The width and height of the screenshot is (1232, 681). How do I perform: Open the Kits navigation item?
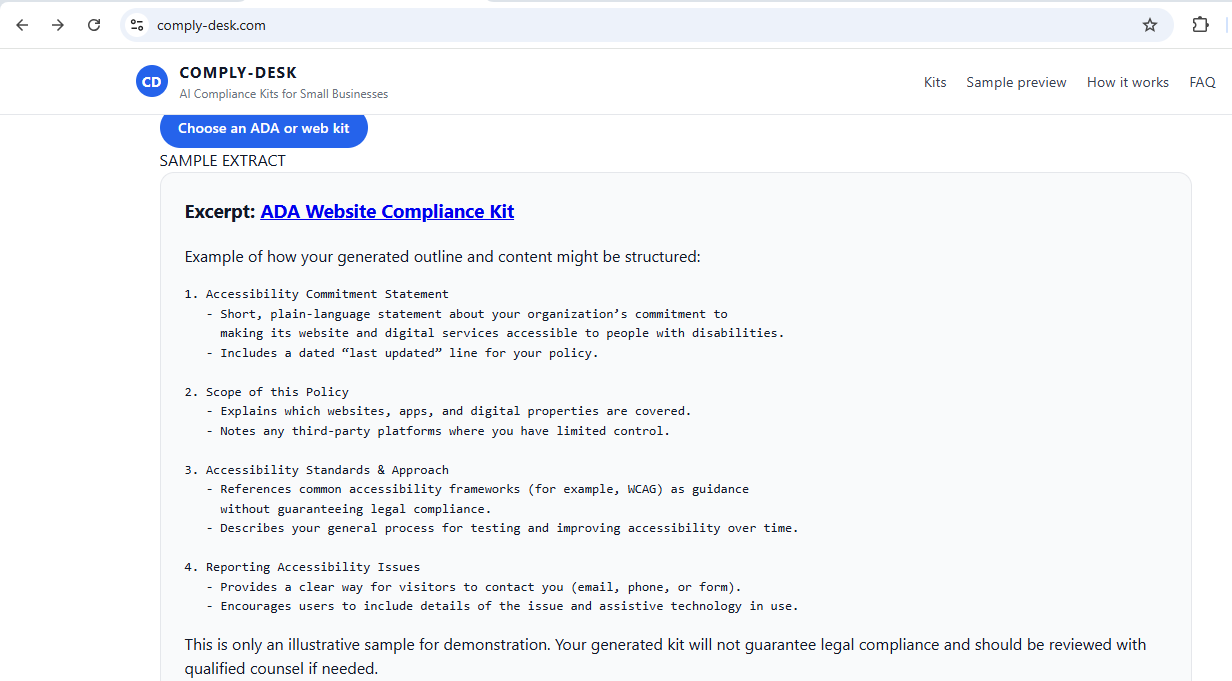[935, 82]
